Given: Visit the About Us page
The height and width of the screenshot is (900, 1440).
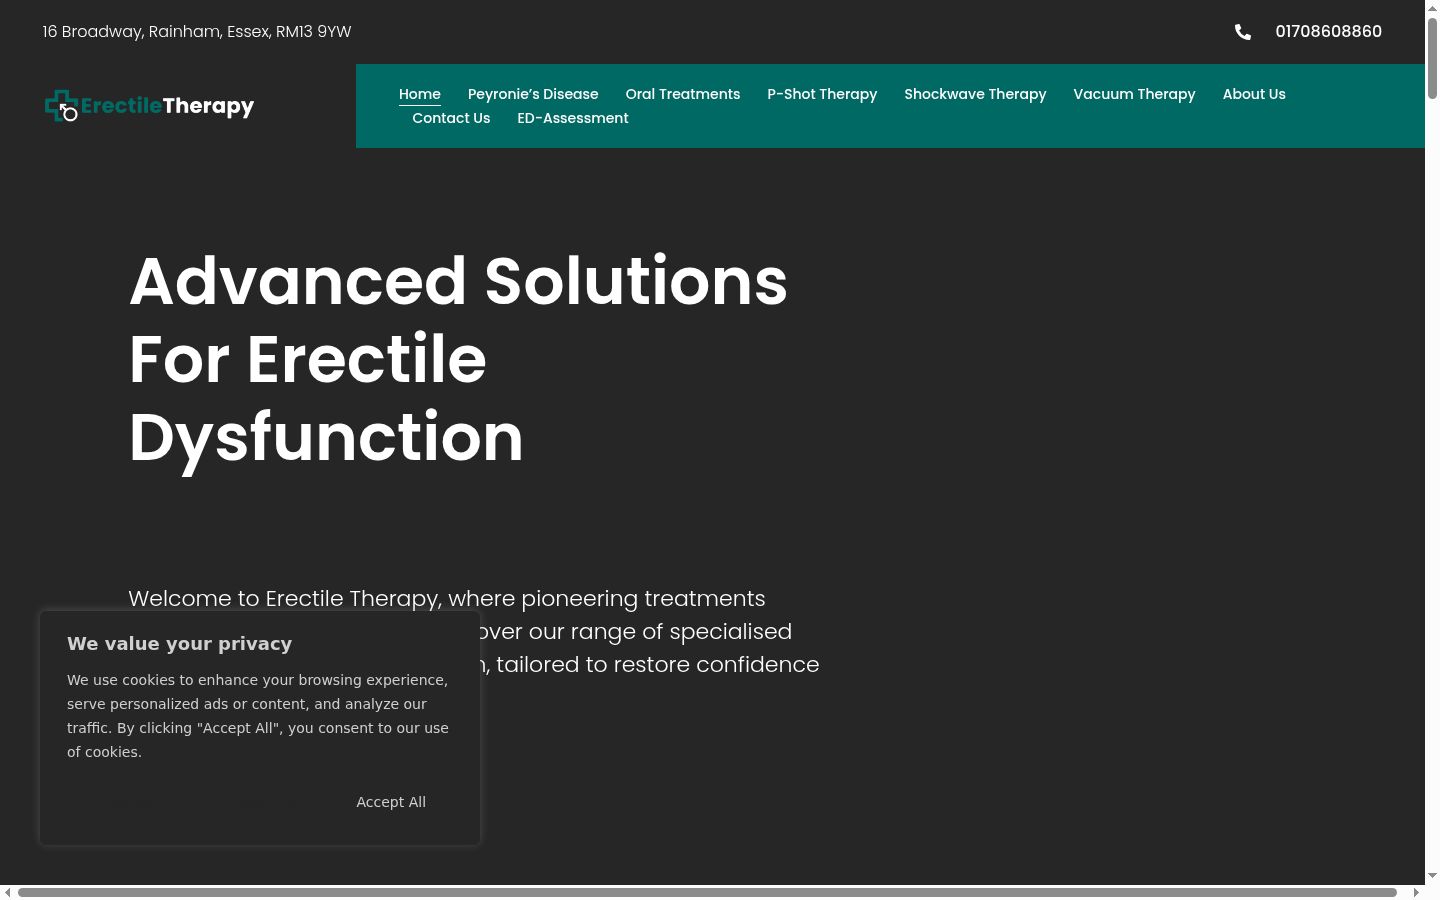Looking at the screenshot, I should (x=1254, y=94).
